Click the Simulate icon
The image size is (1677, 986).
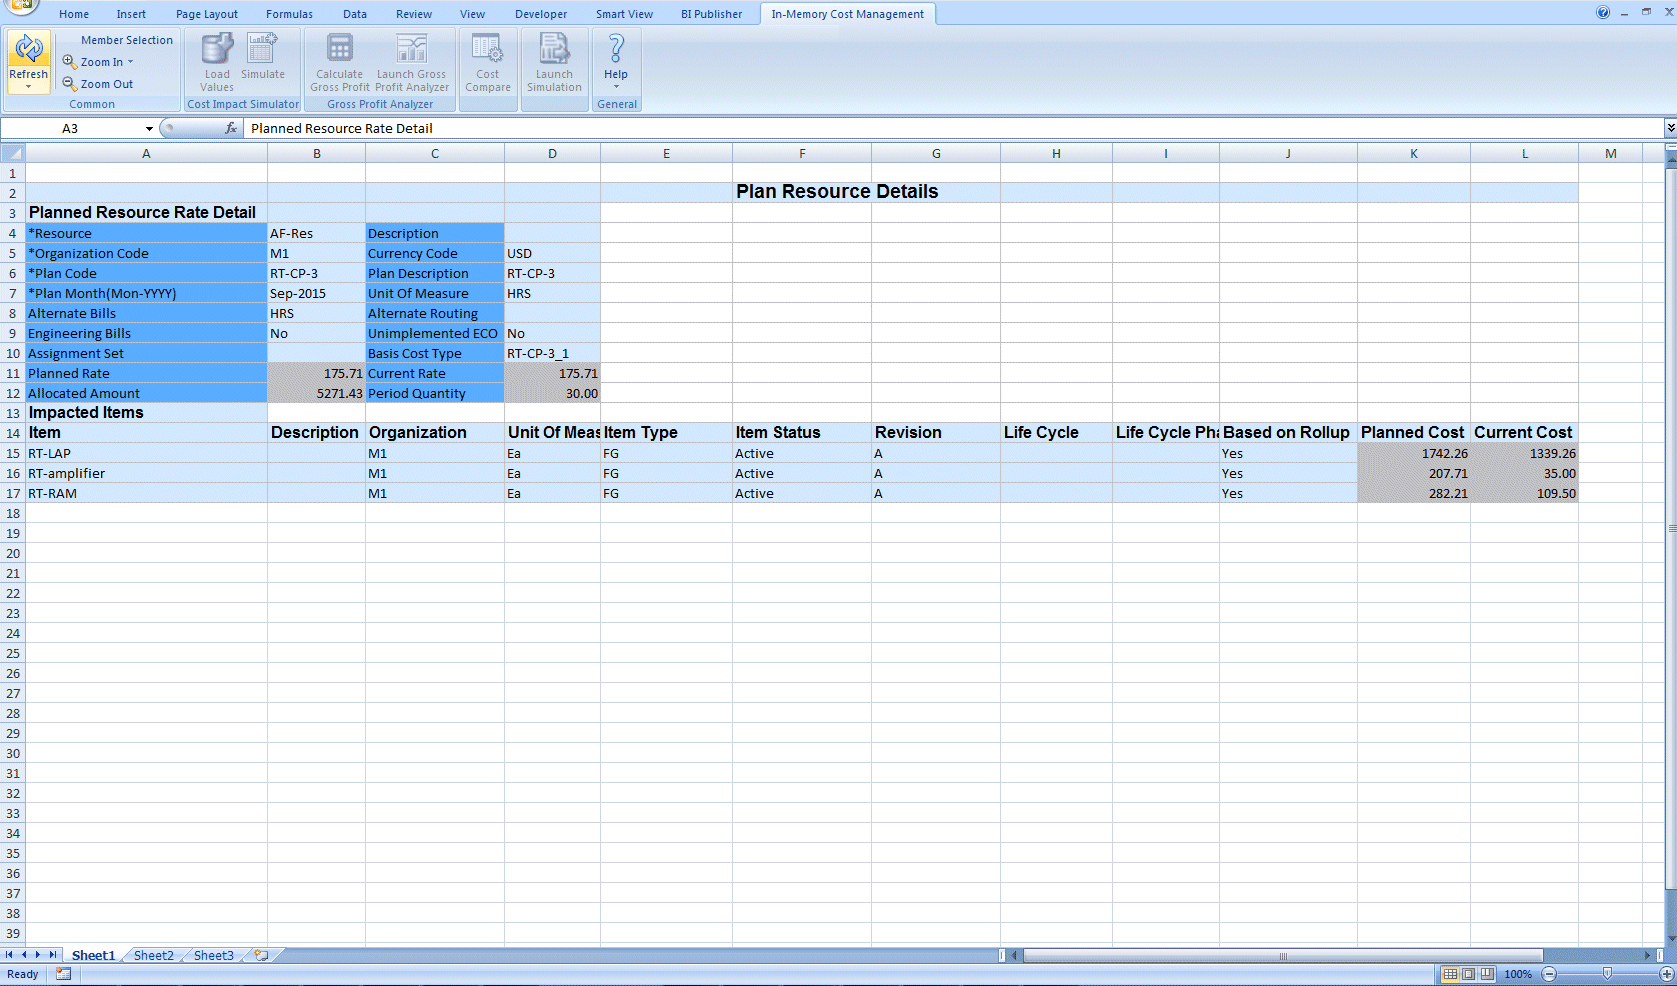pyautogui.click(x=262, y=49)
